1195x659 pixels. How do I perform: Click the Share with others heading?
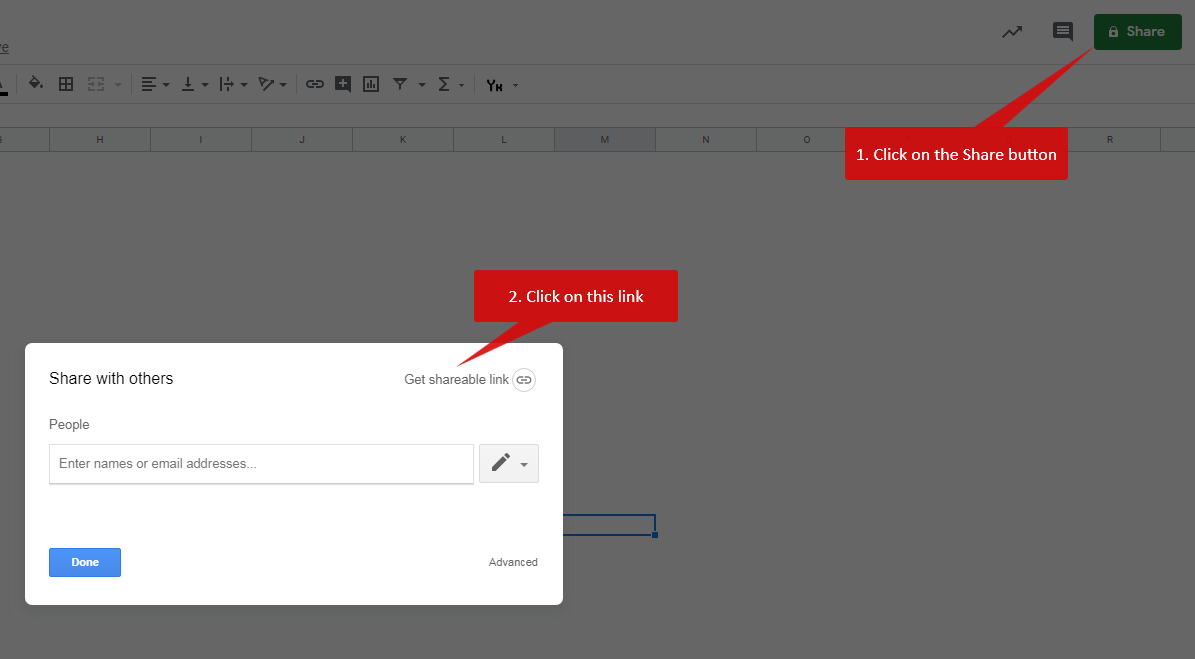111,379
